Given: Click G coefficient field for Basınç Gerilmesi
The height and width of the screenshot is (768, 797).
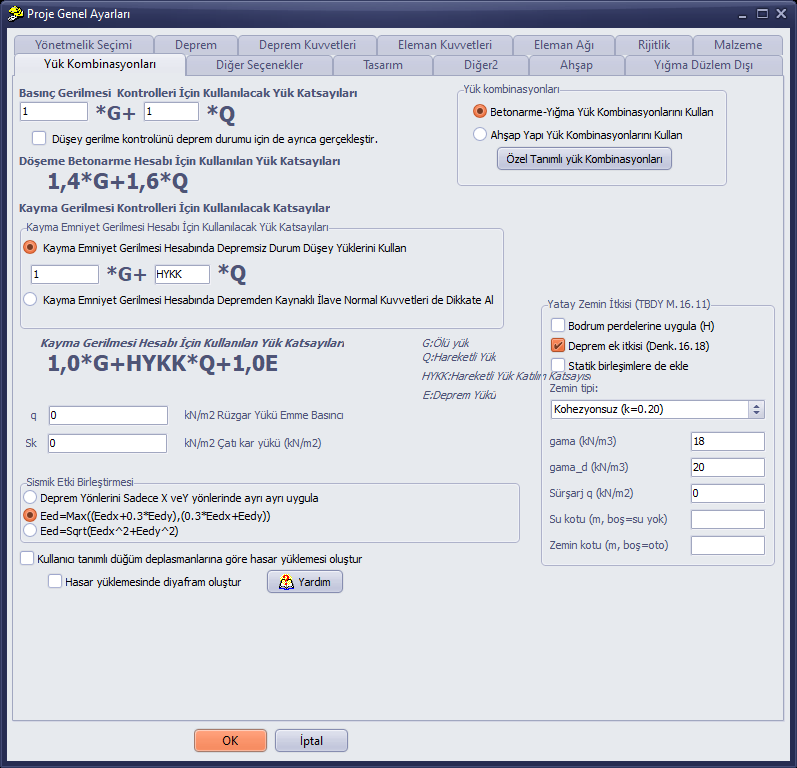Looking at the screenshot, I should (x=54, y=111).
